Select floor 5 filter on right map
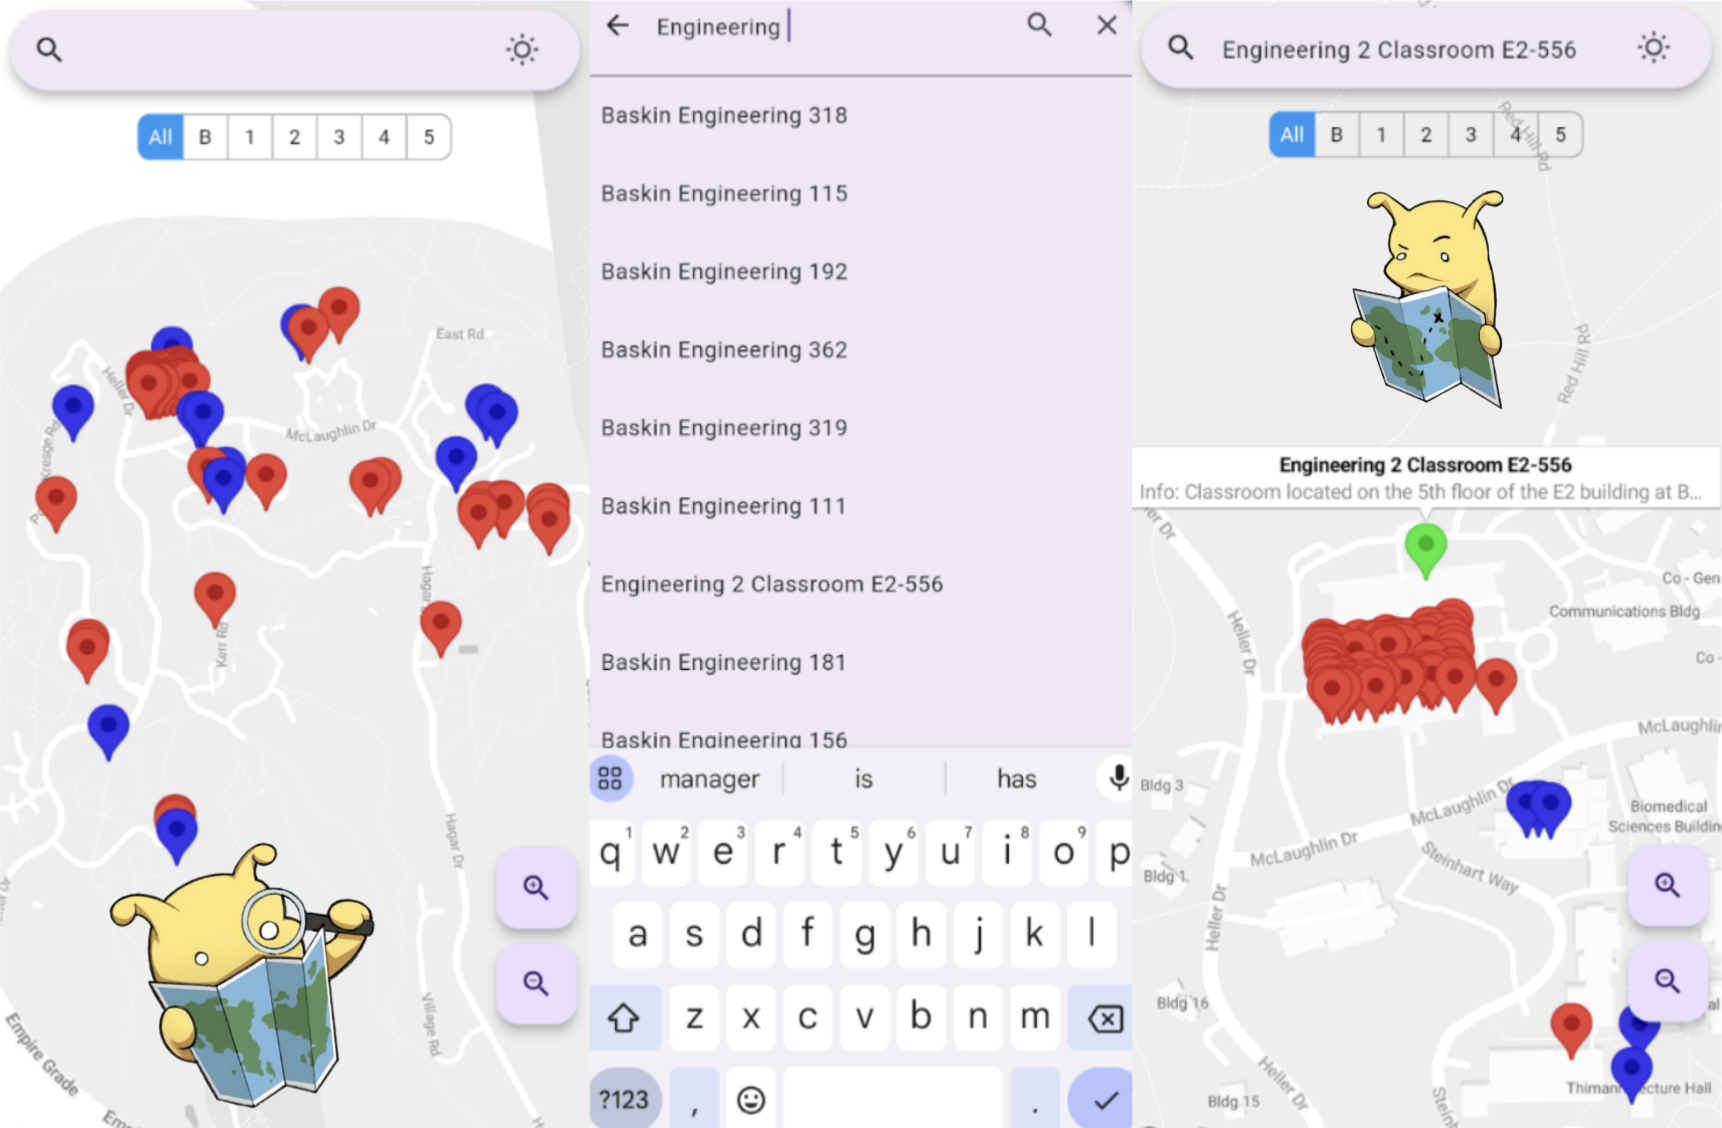The image size is (1722, 1128). tap(1560, 135)
